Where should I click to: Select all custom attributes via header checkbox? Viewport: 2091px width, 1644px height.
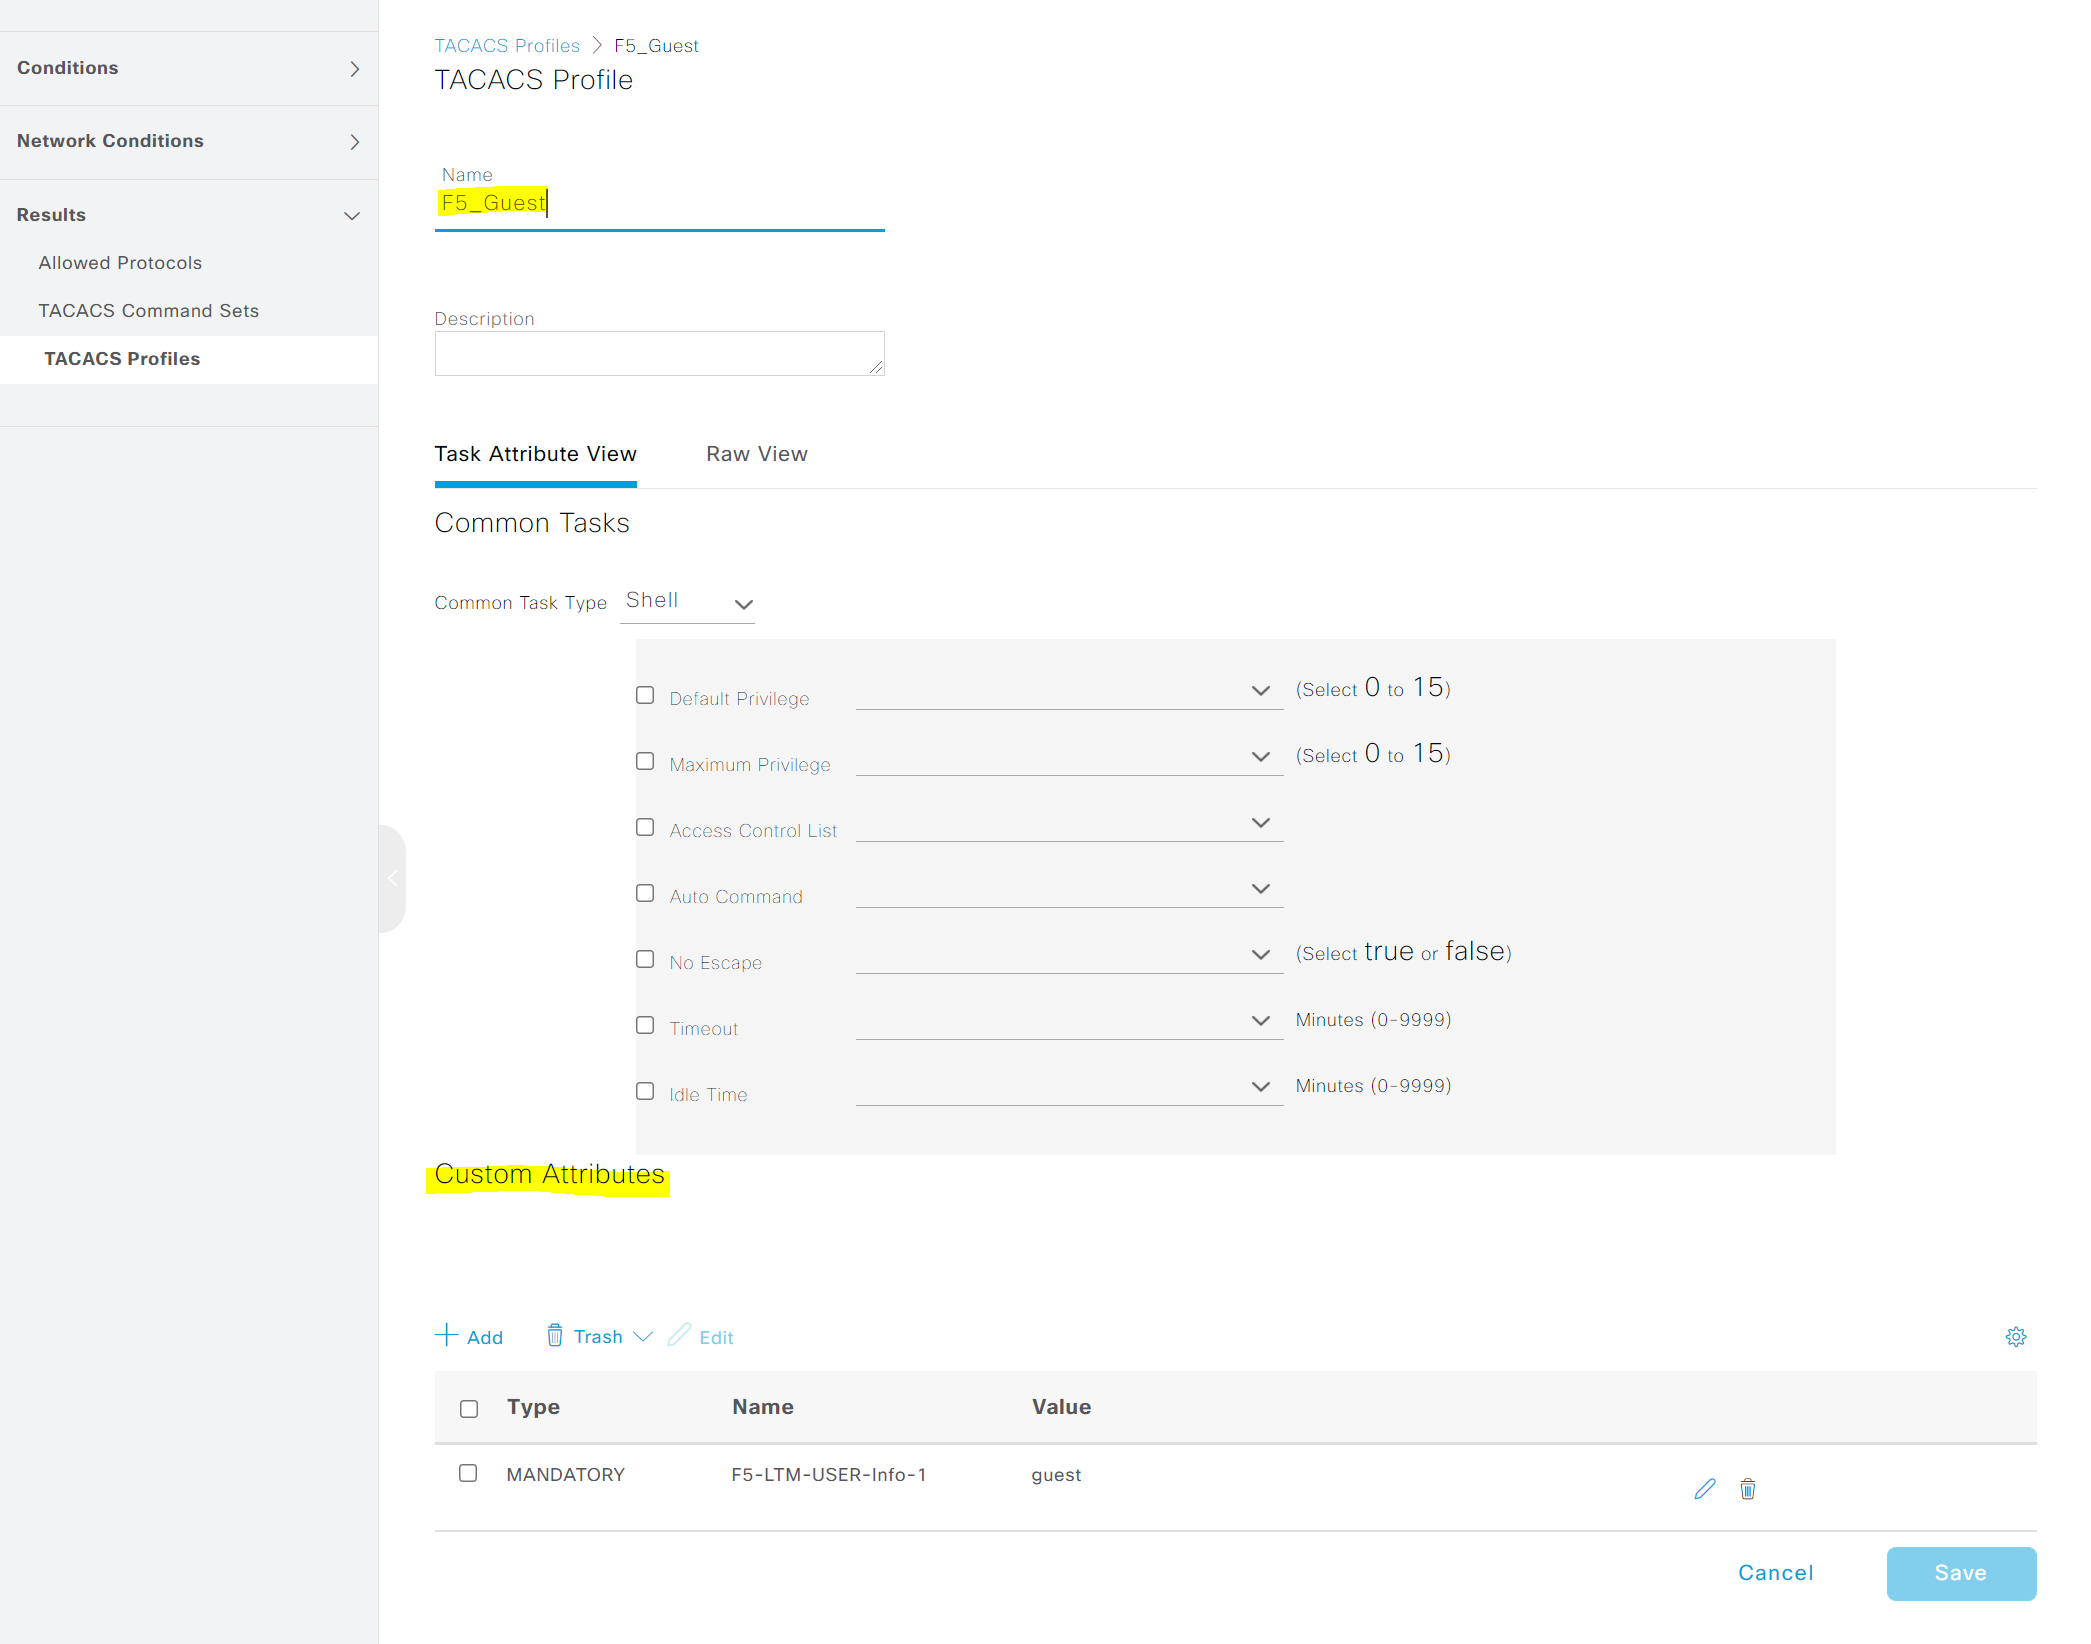click(469, 1409)
